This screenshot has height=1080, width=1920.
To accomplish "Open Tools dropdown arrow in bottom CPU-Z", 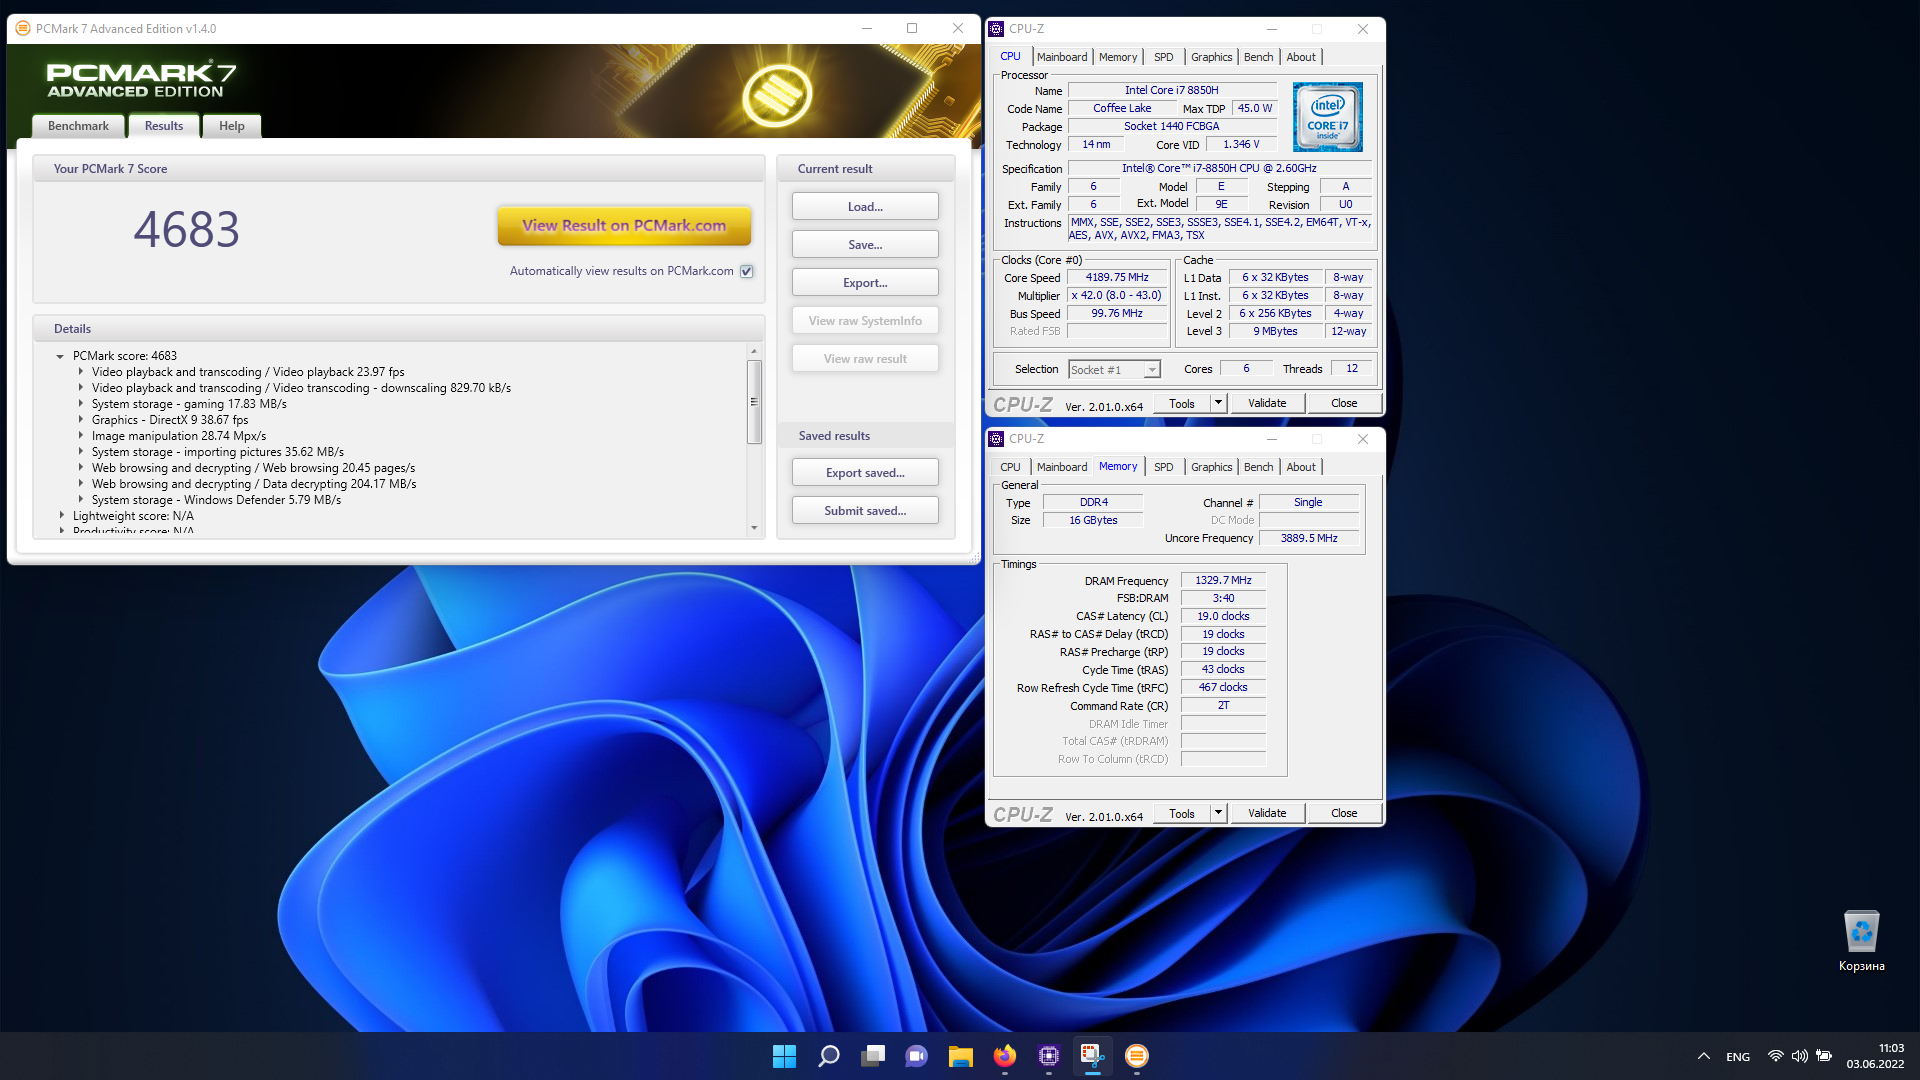I will (x=1218, y=813).
